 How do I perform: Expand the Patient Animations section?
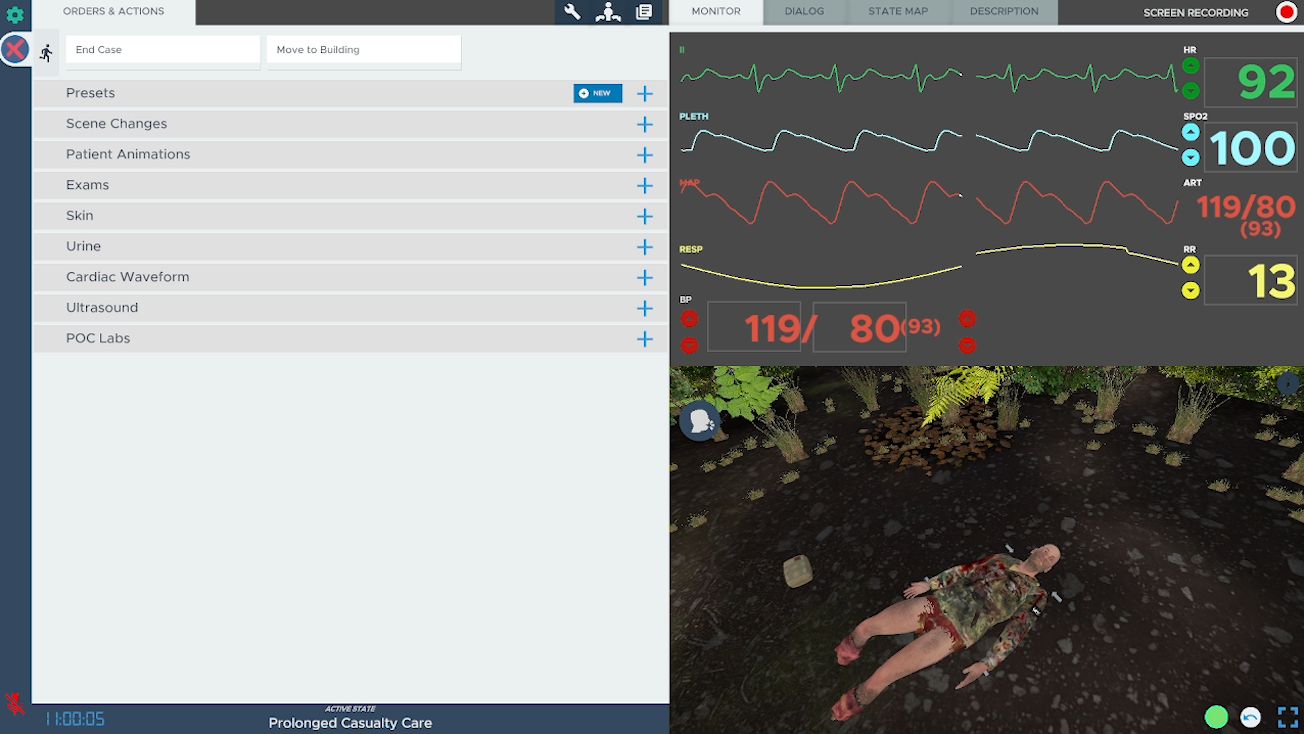(x=644, y=155)
